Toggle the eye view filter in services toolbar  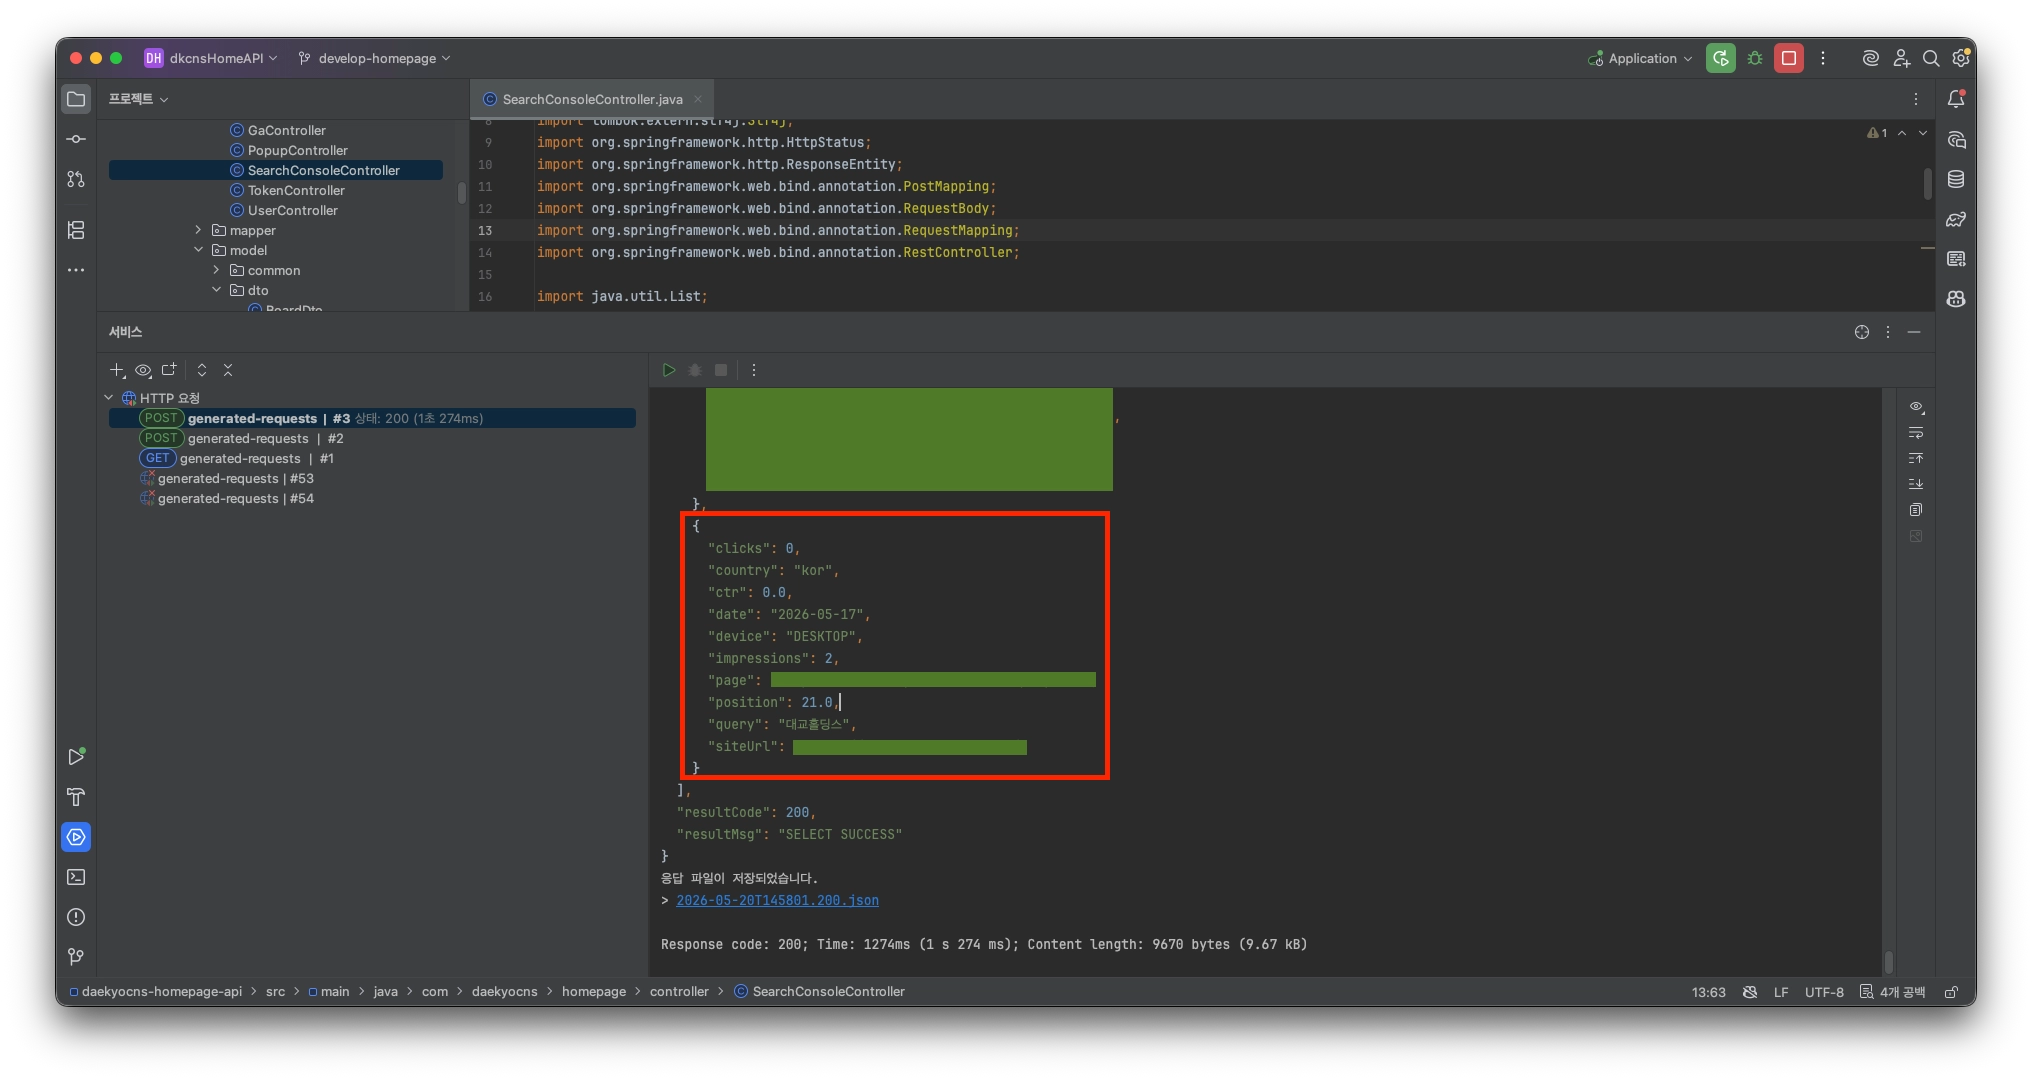143,370
